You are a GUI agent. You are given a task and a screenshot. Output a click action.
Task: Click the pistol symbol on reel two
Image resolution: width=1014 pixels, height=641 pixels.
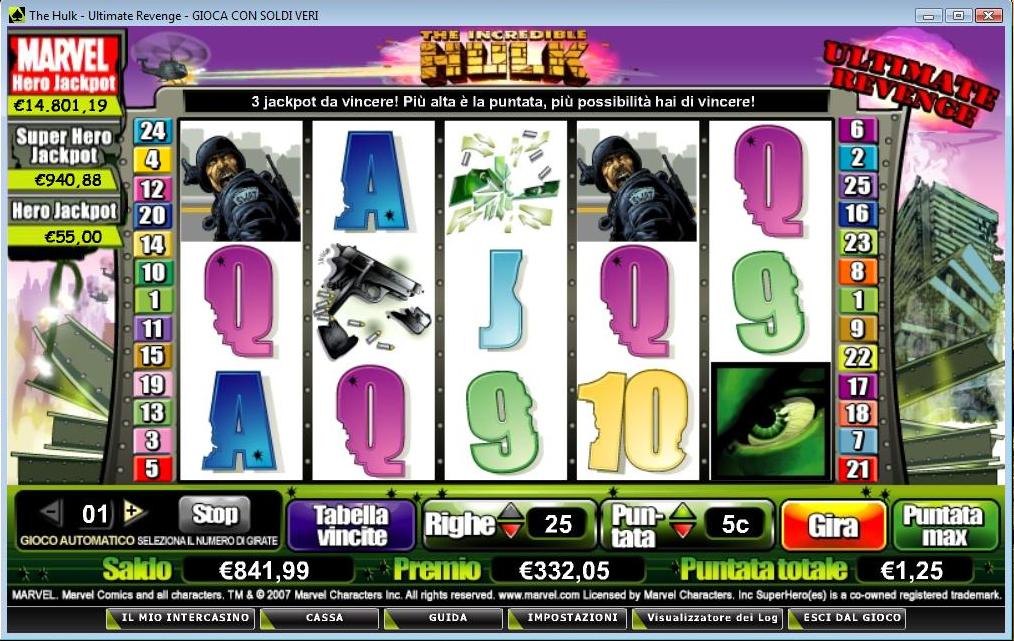(373, 301)
